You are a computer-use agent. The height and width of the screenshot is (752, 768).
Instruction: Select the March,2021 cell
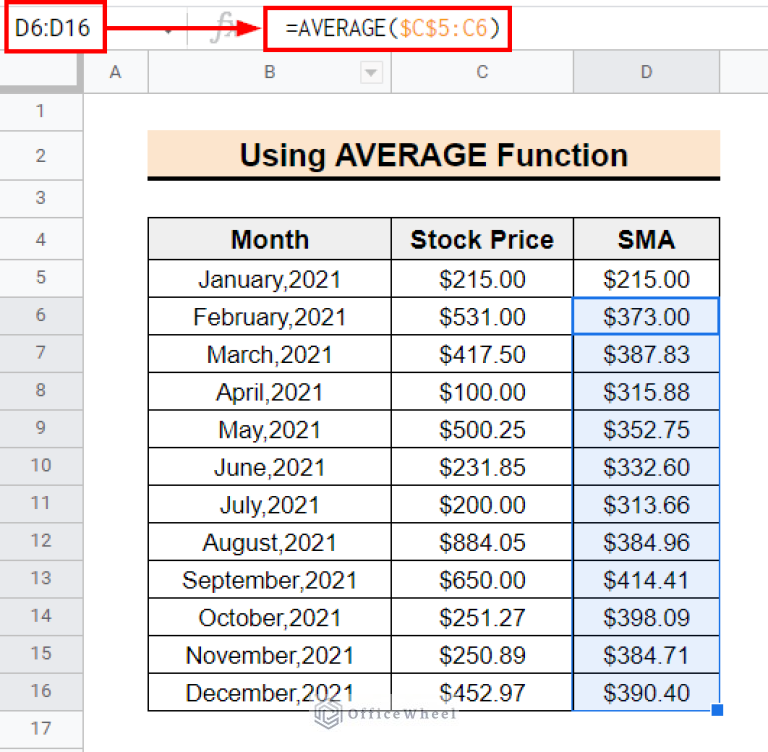click(x=269, y=354)
